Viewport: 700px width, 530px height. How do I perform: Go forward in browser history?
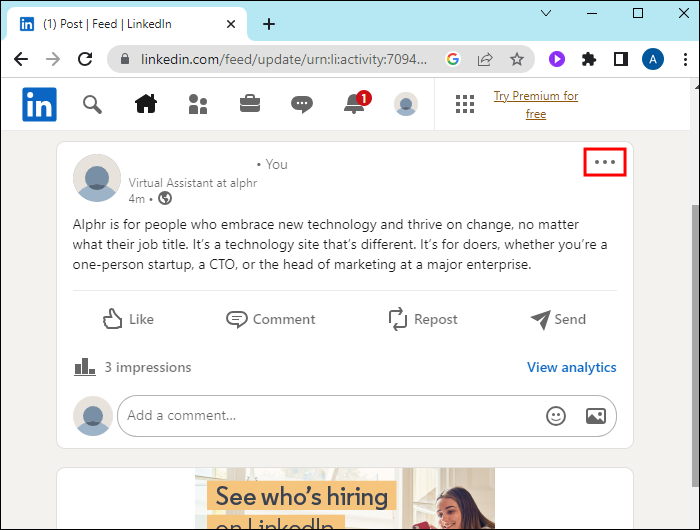[x=53, y=59]
